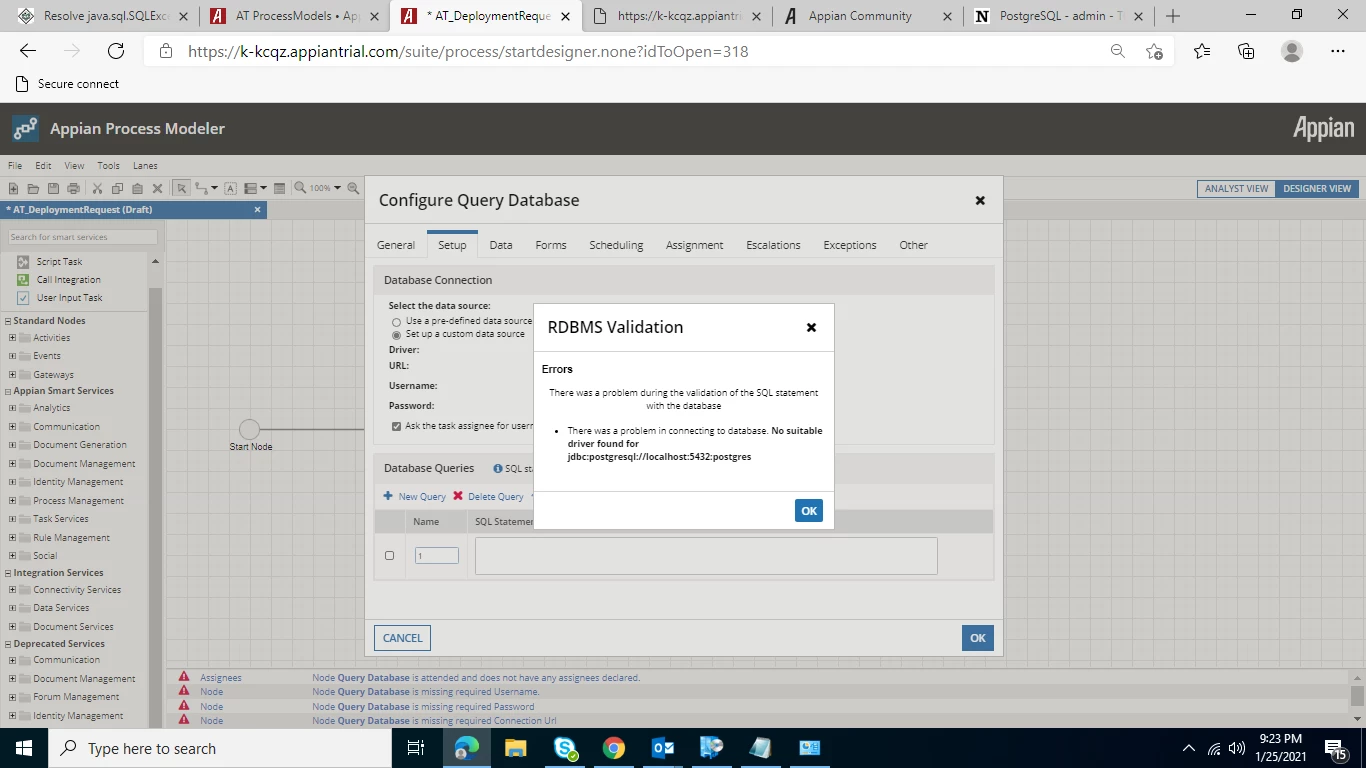Click the swimlane layout toolbar icon
The width and height of the screenshot is (1366, 768).
click(x=250, y=188)
